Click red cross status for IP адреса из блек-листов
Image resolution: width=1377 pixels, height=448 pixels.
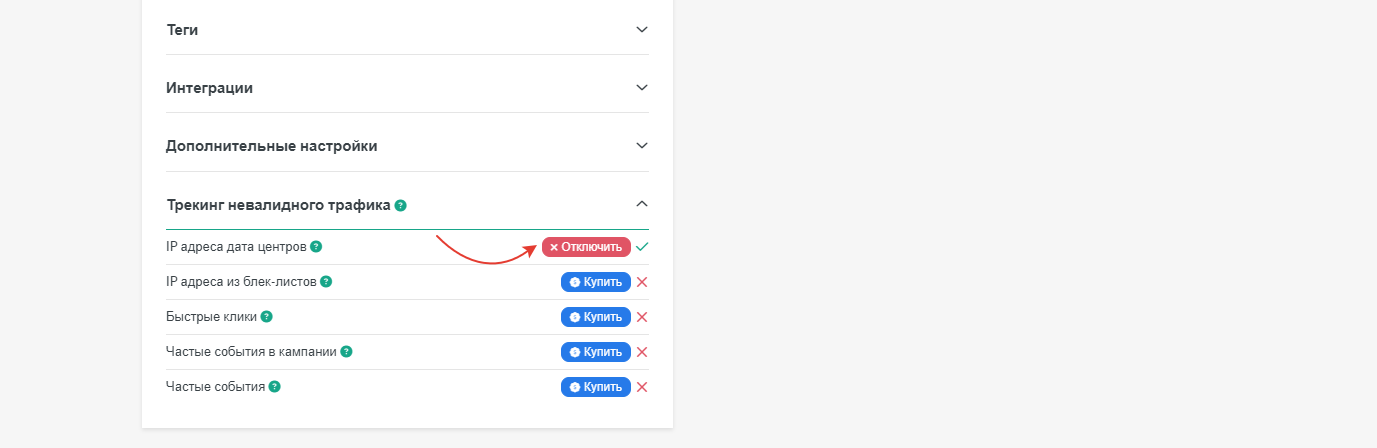pyautogui.click(x=642, y=282)
